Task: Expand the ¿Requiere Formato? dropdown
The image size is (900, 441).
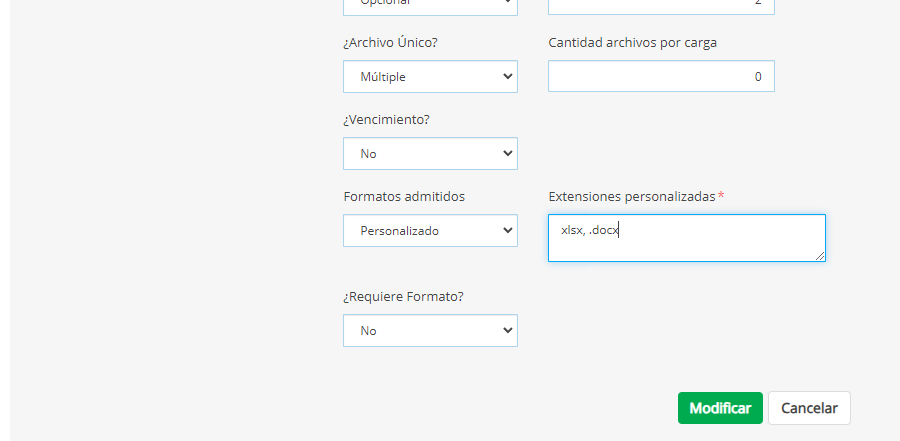Action: (430, 331)
